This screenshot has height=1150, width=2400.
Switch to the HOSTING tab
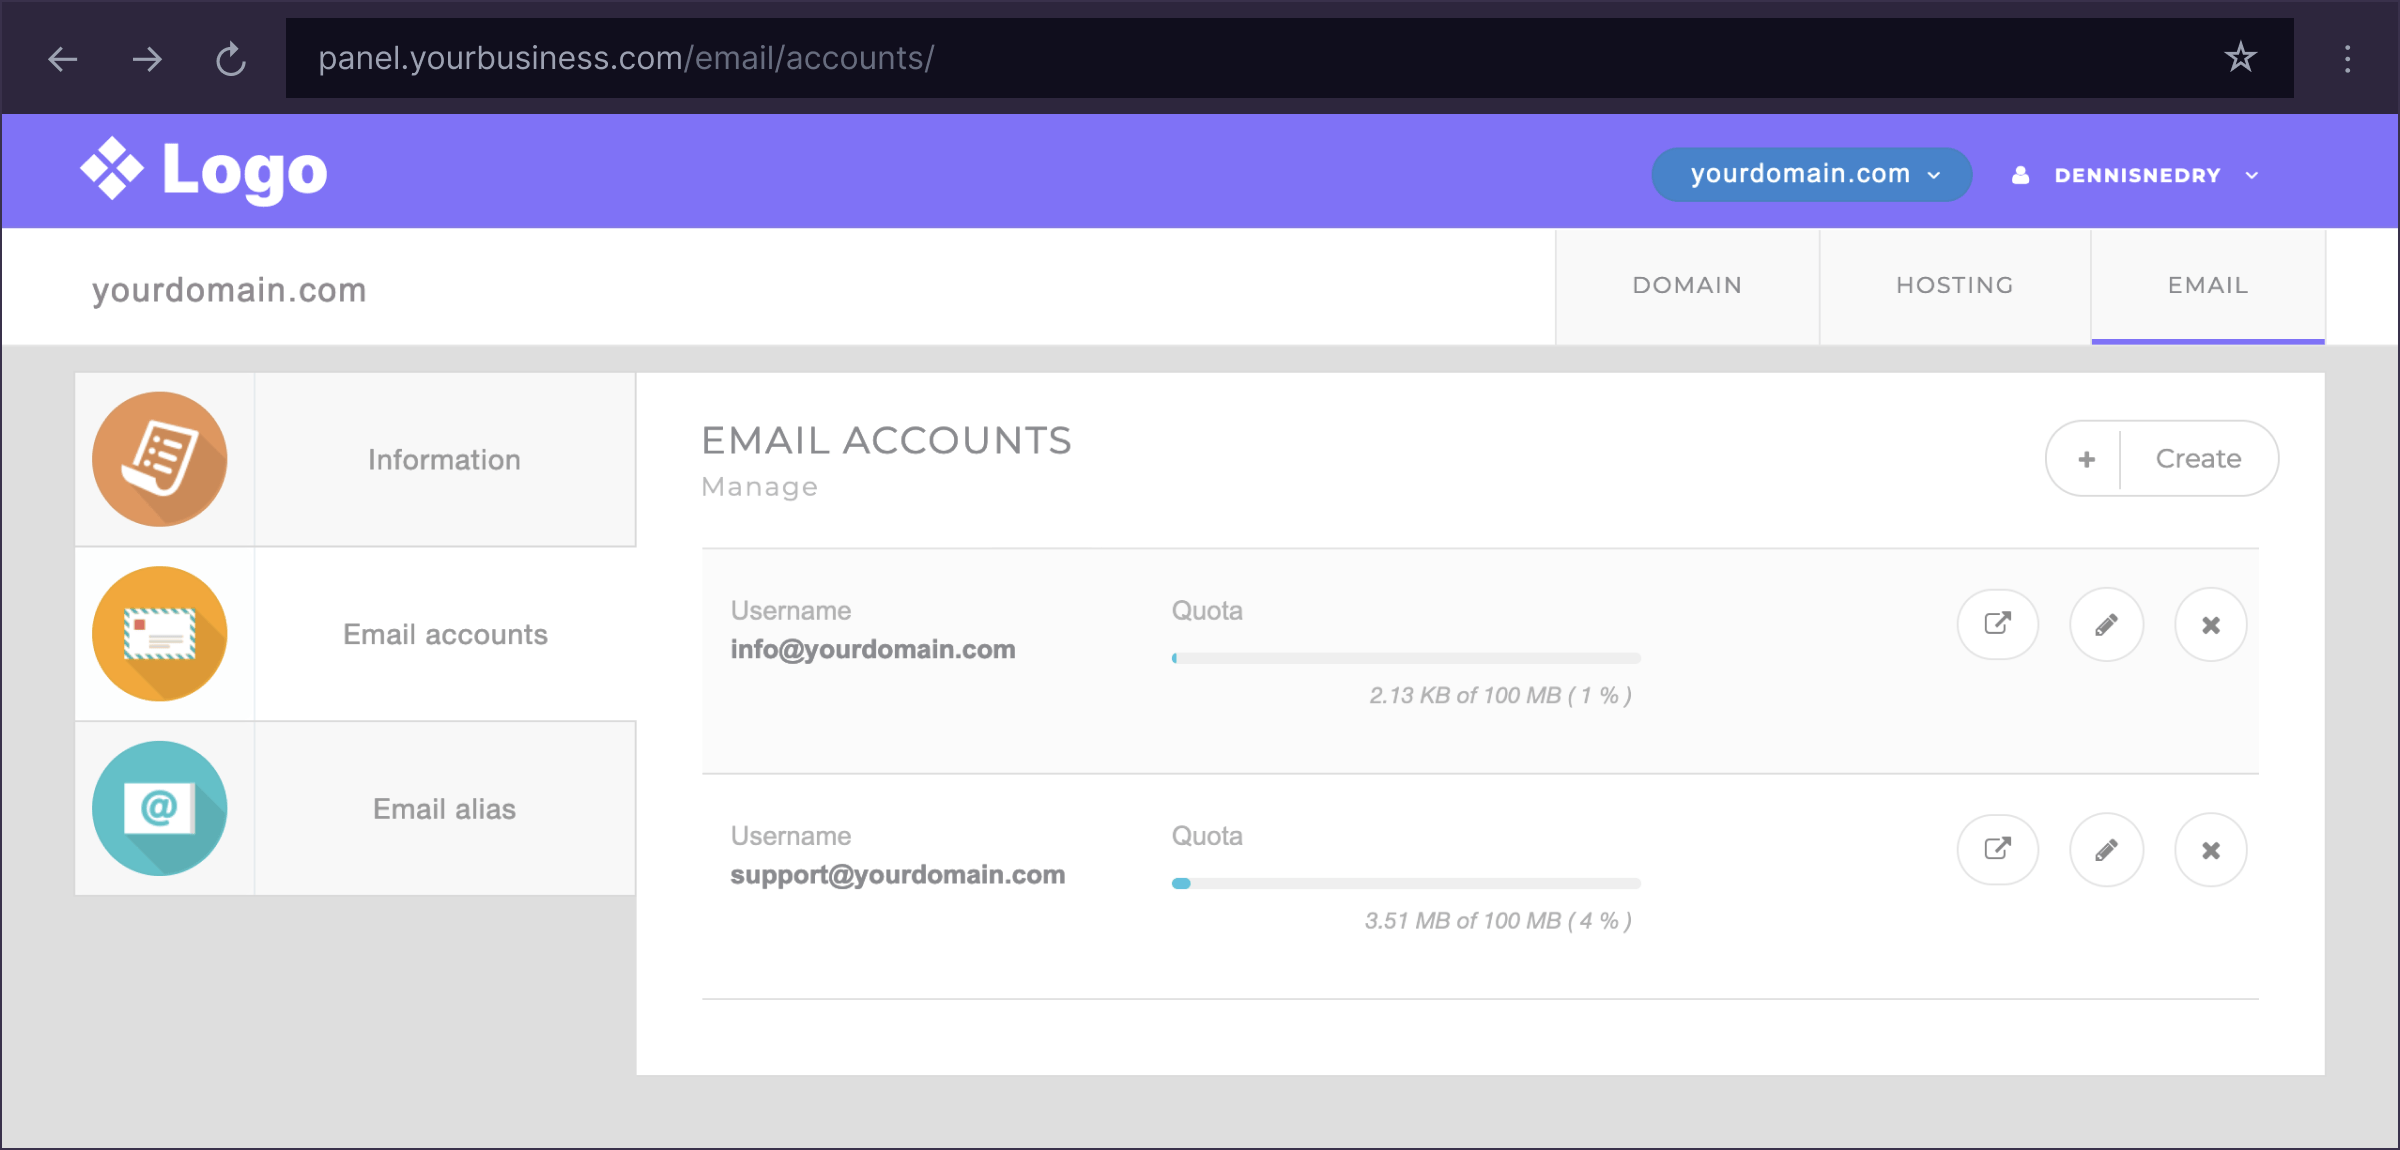click(1954, 286)
